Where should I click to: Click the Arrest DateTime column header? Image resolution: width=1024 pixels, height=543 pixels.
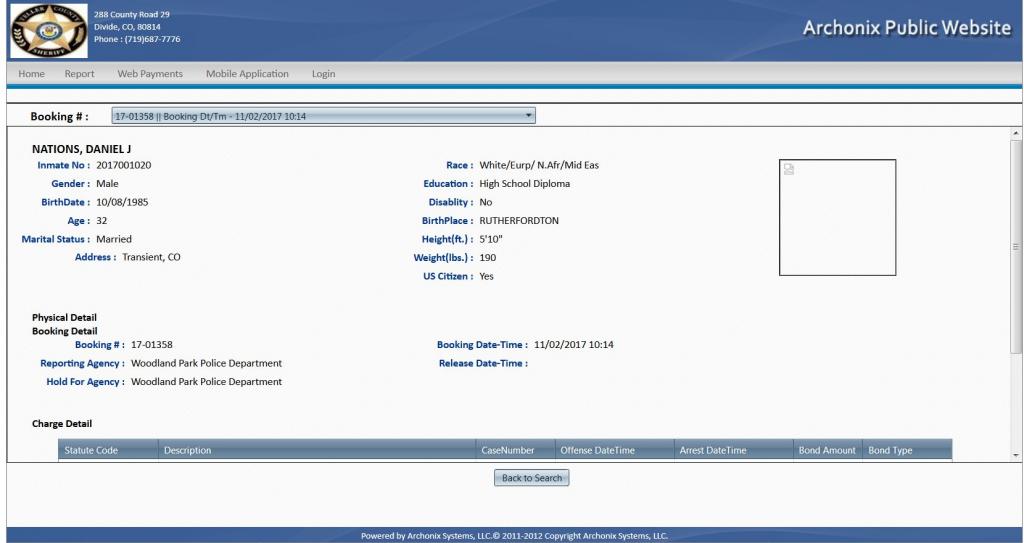713,451
